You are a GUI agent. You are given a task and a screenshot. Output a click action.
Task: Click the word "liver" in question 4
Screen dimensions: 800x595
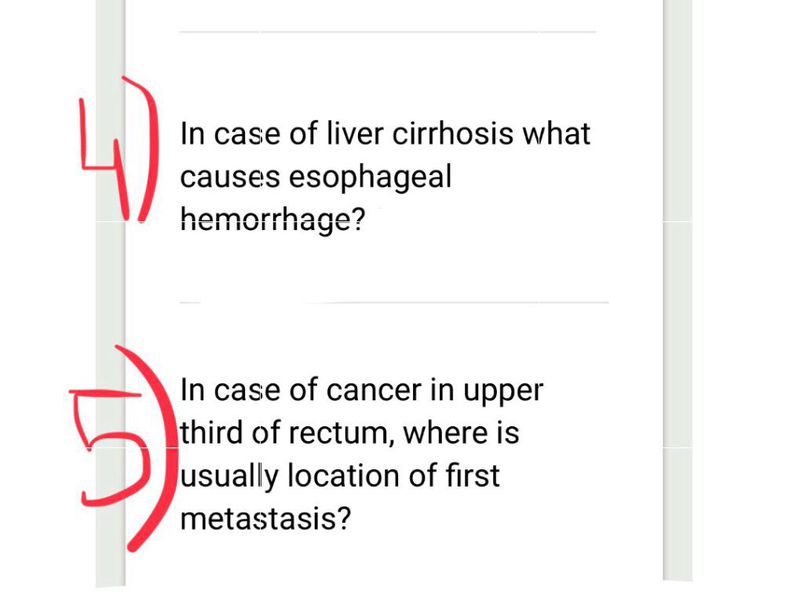pyautogui.click(x=357, y=134)
